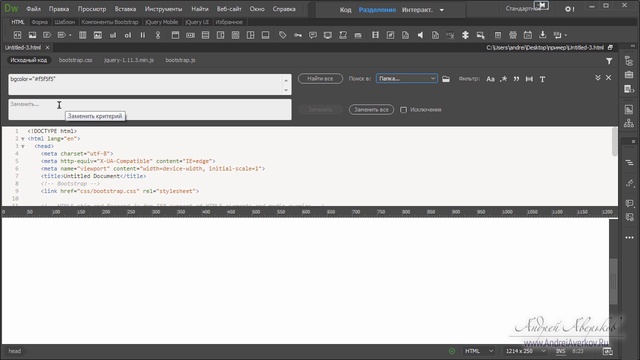This screenshot has height=360, width=640.
Task: Switch to Код view
Action: coord(345,10)
